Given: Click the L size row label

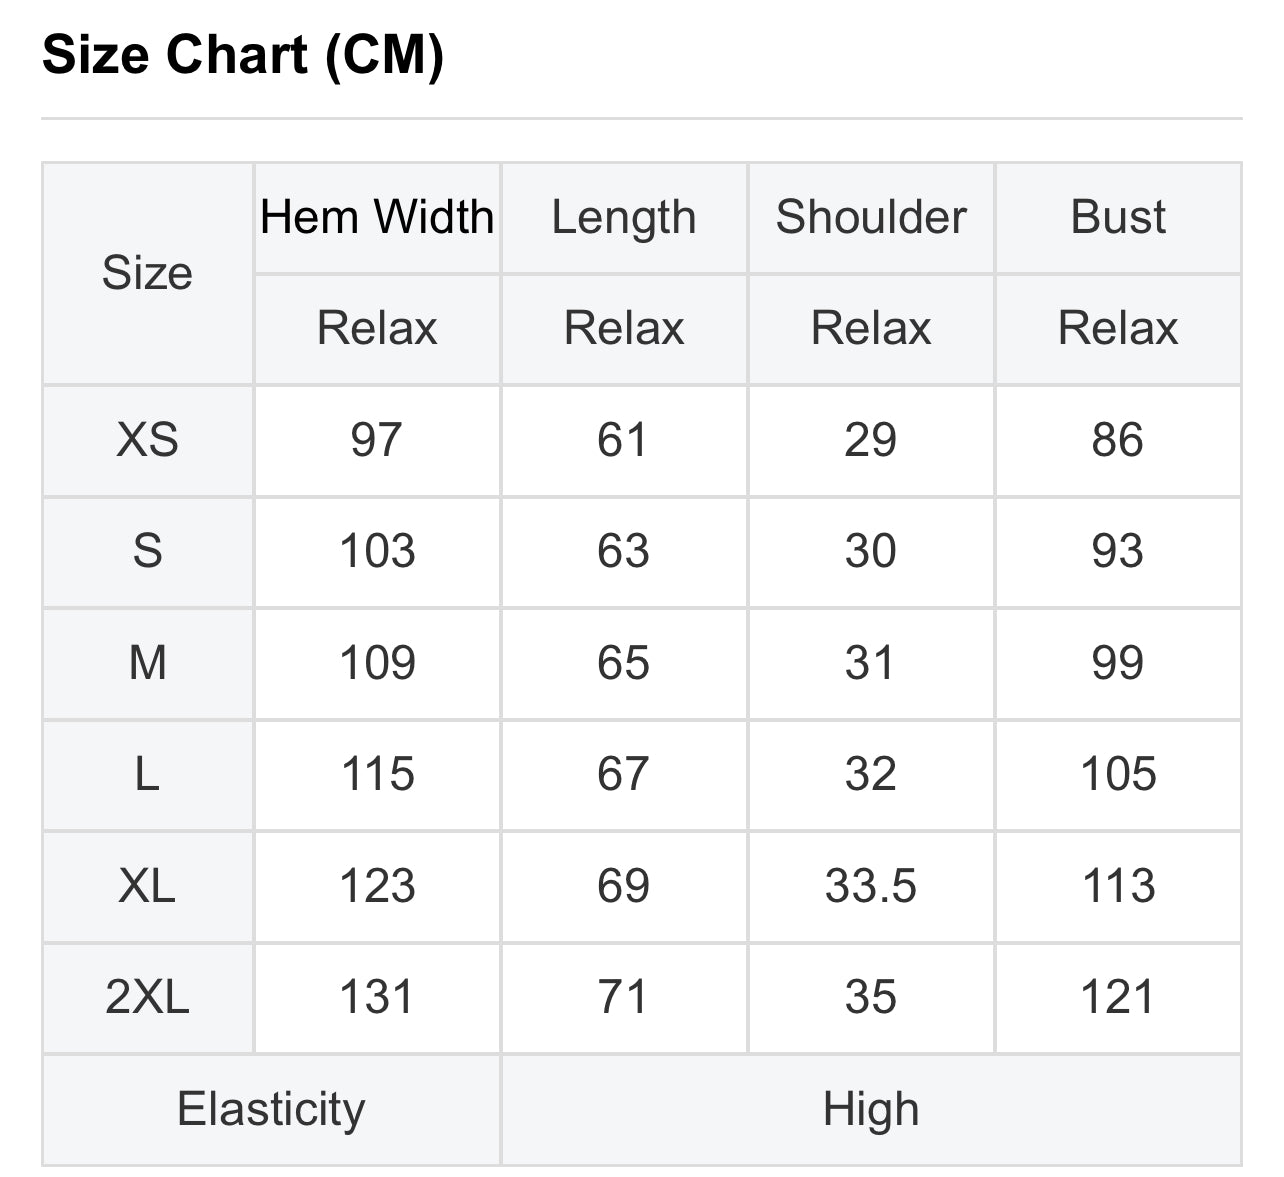Looking at the screenshot, I should [147, 775].
